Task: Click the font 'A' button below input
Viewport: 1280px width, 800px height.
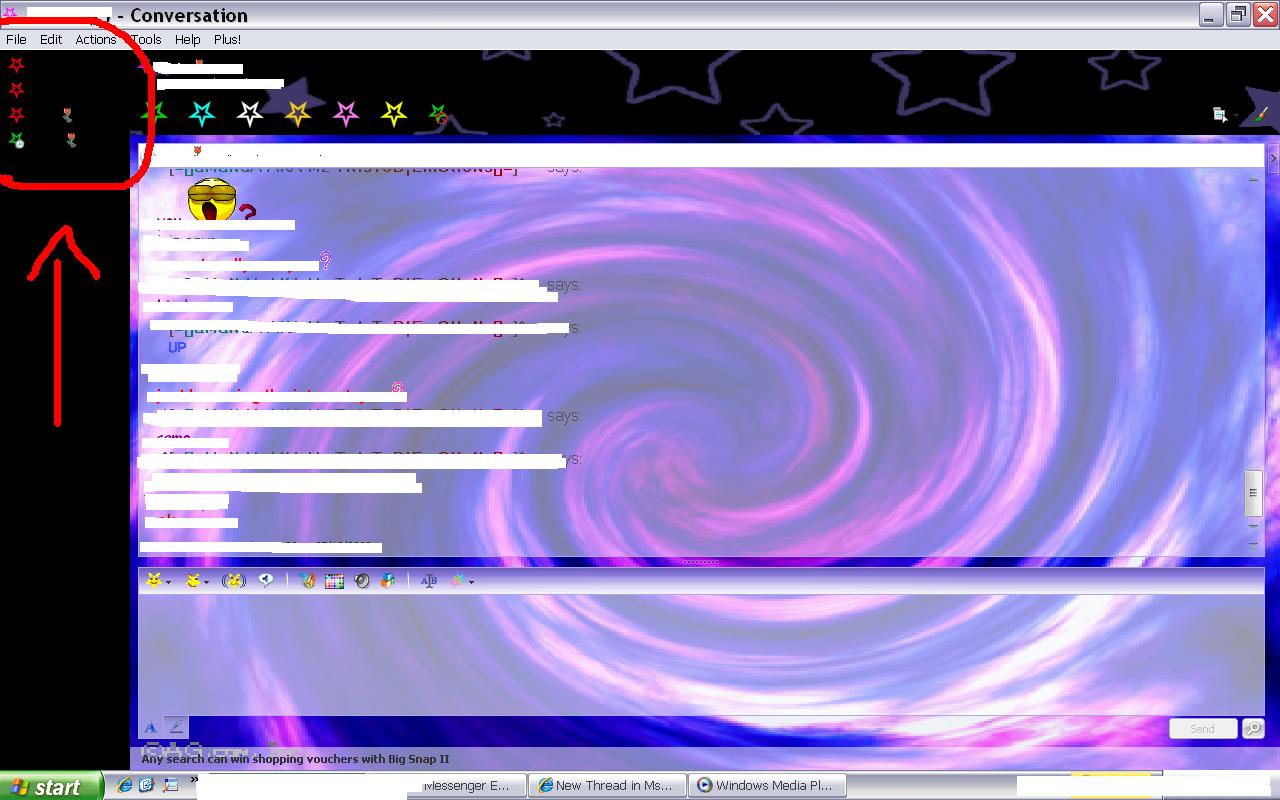Action: tap(151, 728)
